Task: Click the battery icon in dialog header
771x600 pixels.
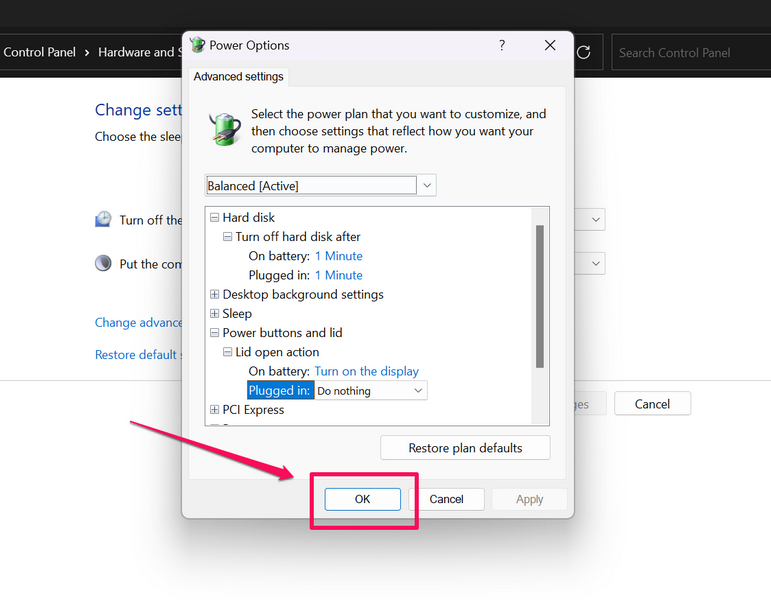Action: (224, 130)
